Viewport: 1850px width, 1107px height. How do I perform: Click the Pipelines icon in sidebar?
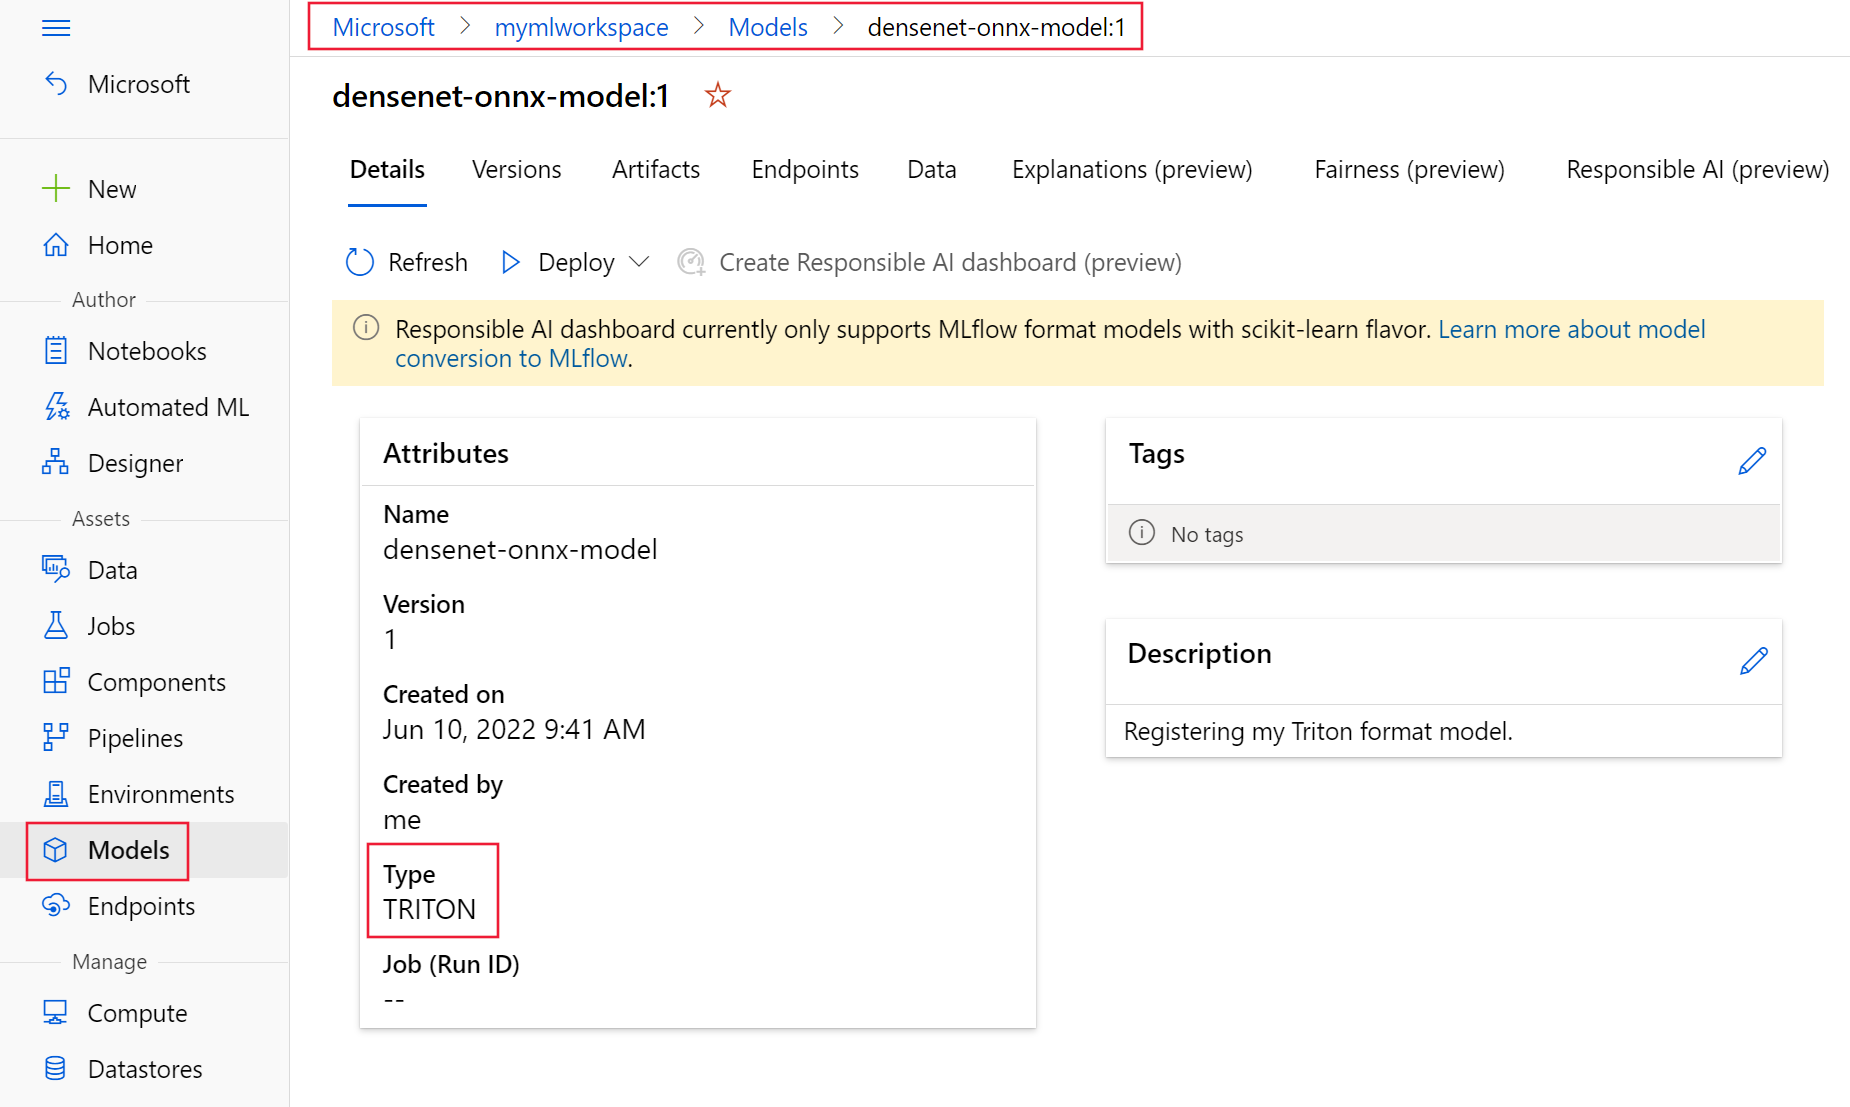[56, 738]
